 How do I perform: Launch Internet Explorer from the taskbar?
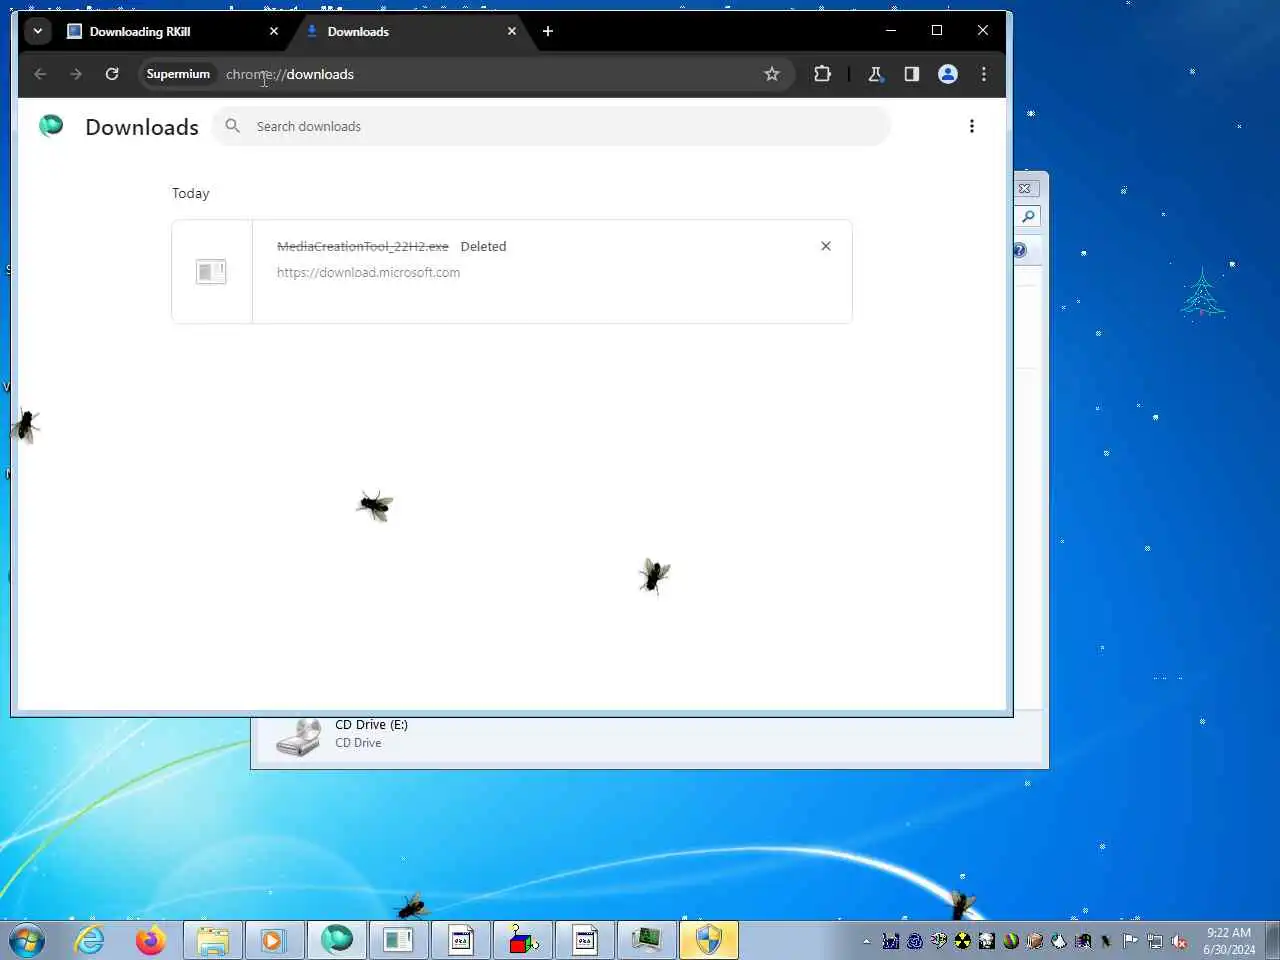coord(90,940)
